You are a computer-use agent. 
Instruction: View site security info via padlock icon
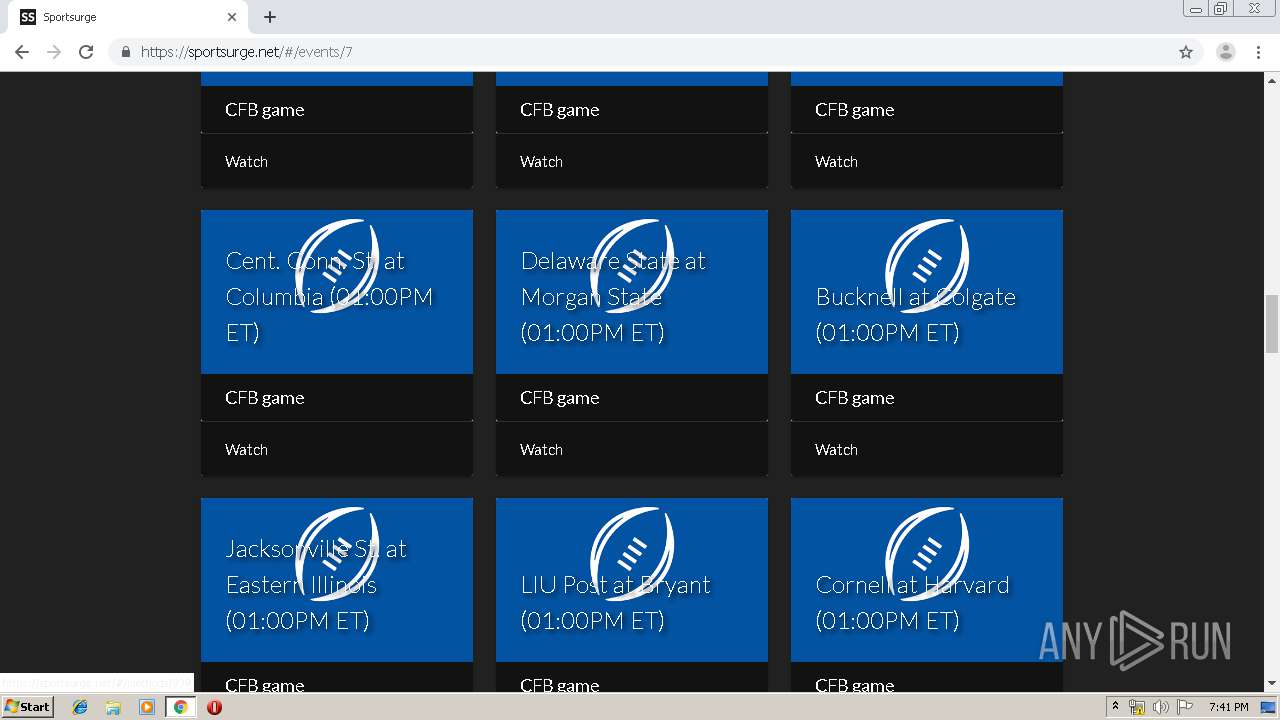point(126,52)
